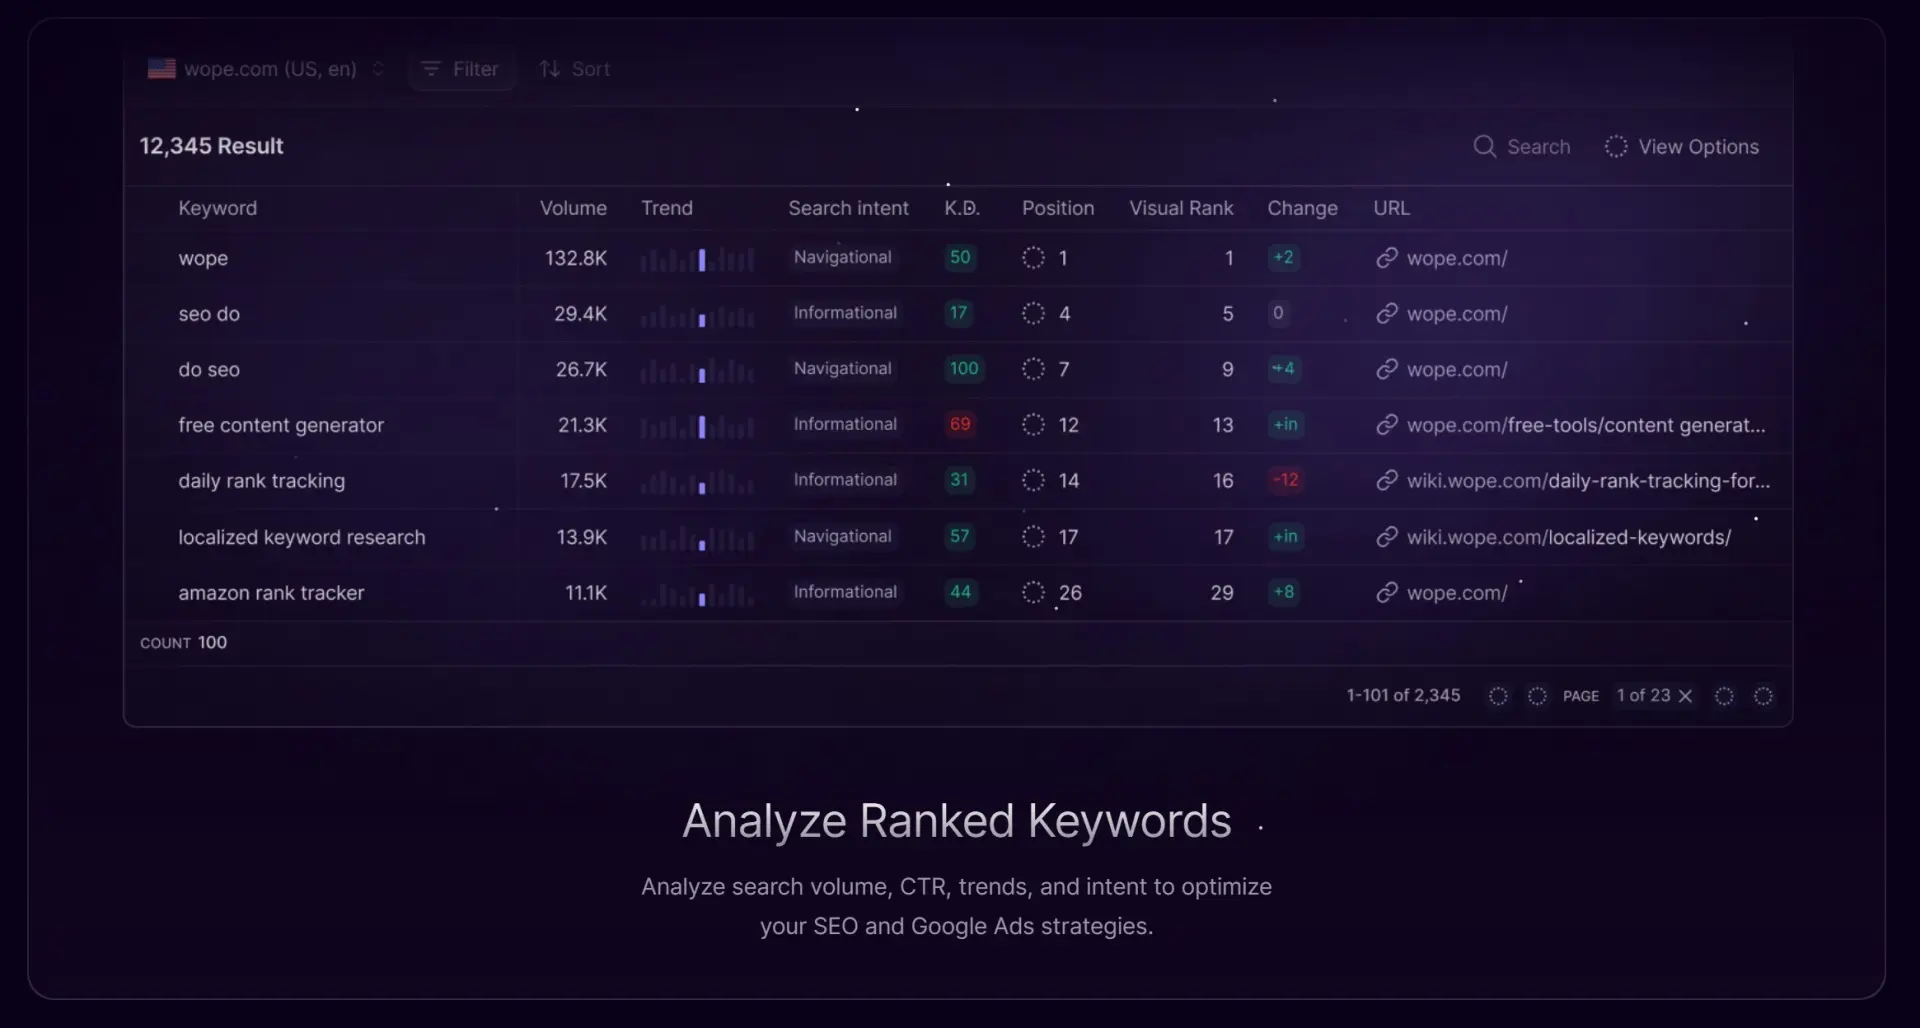Click the last pagination circle icon
1920x1028 pixels.
(x=1764, y=696)
